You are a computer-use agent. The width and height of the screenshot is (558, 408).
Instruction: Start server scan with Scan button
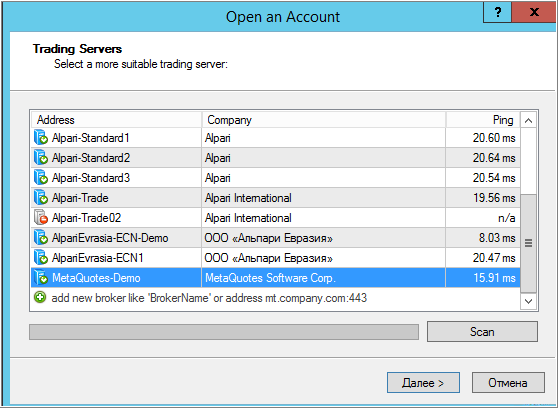[x=482, y=332]
